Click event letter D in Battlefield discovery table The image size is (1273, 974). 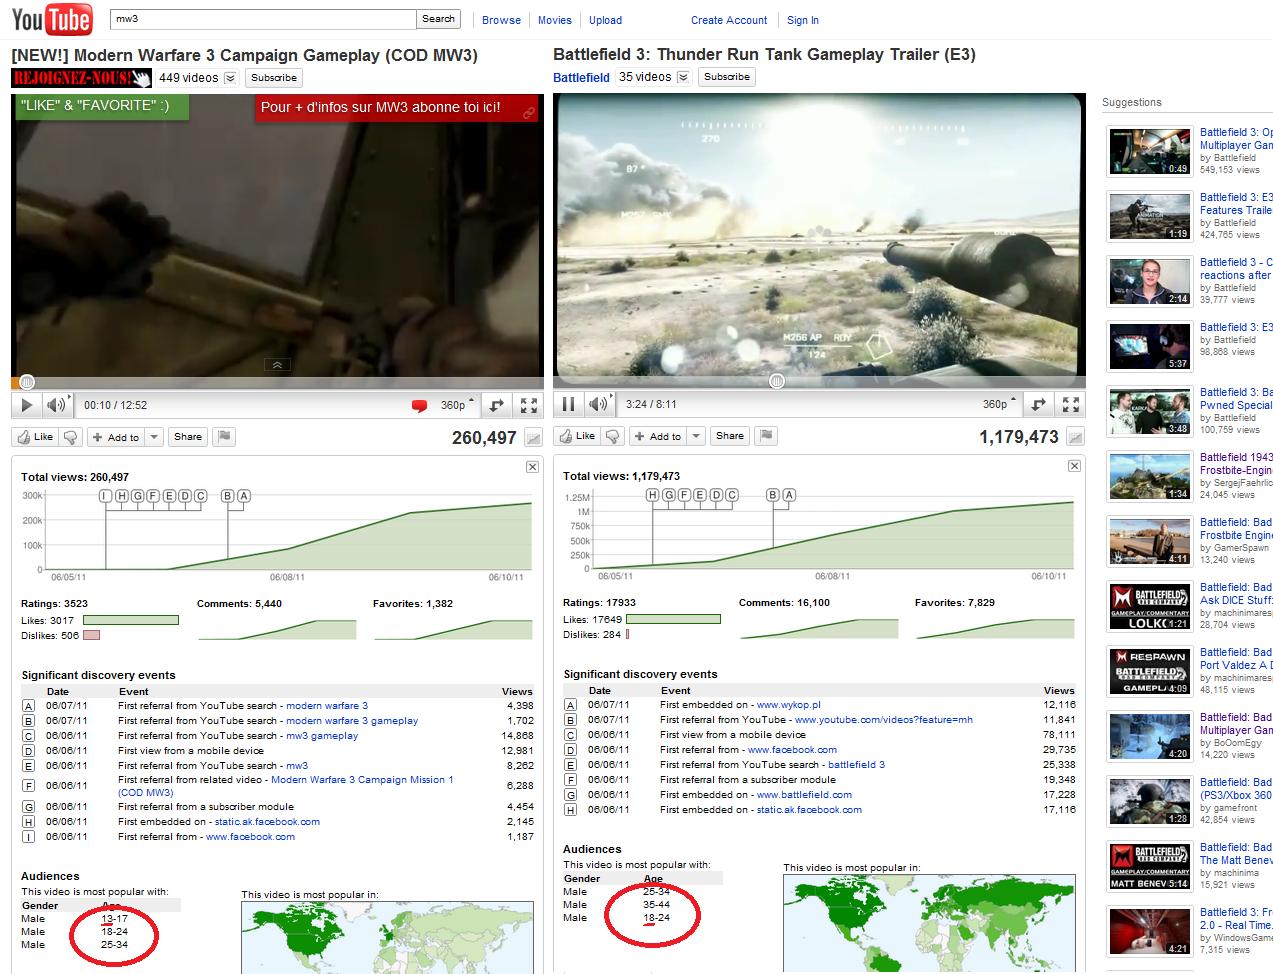click(571, 749)
